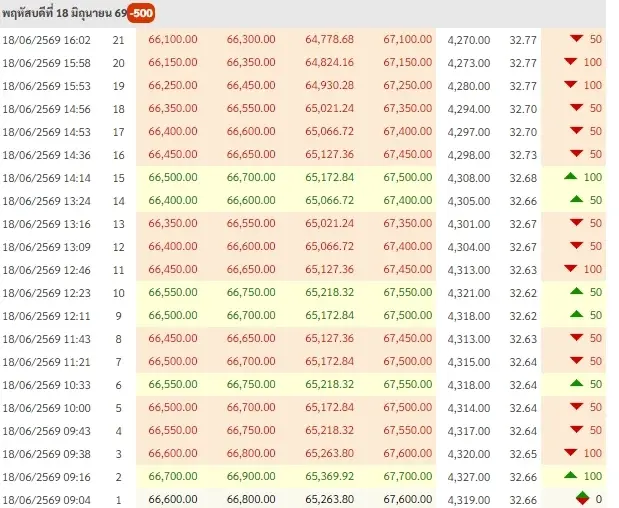Click spot value 4,327.00
The width and height of the screenshot is (619, 508).
tap(469, 477)
